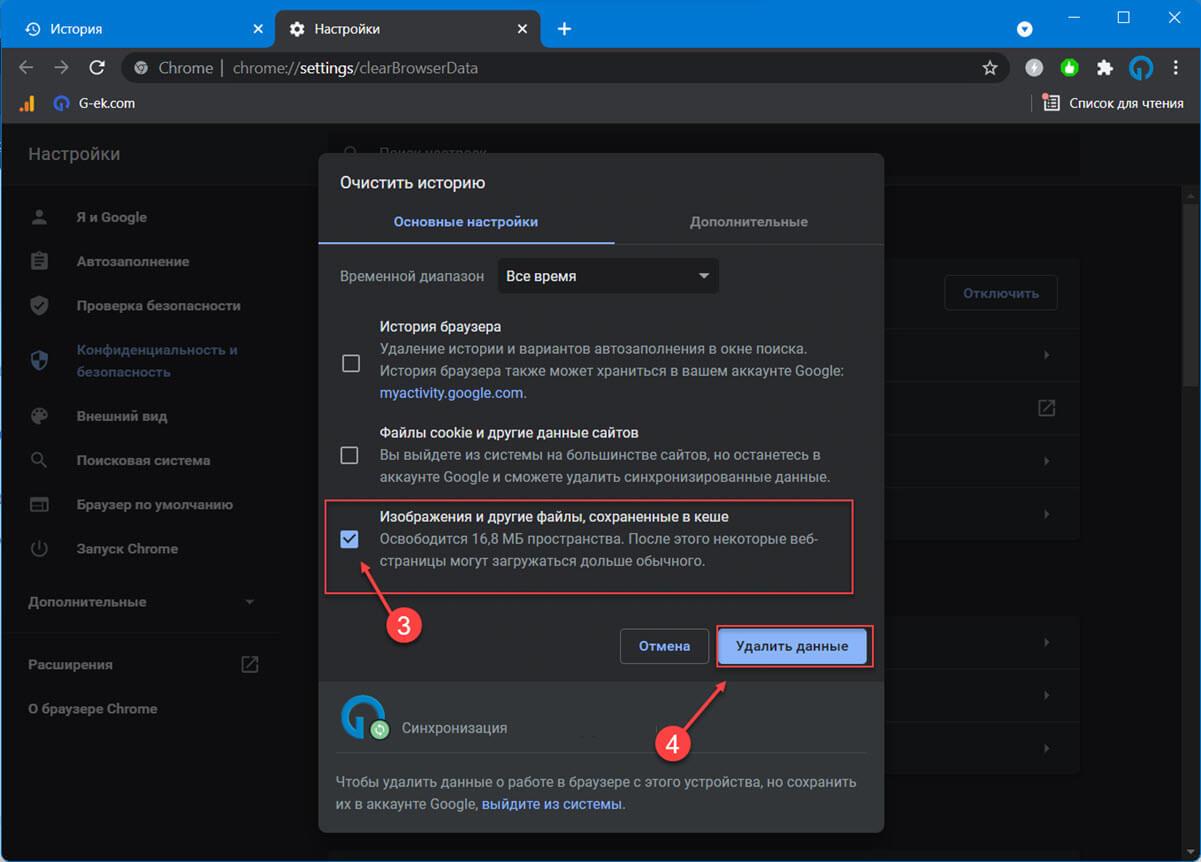Click the gray lightning extension icon
The width and height of the screenshot is (1201, 862).
click(1034, 68)
